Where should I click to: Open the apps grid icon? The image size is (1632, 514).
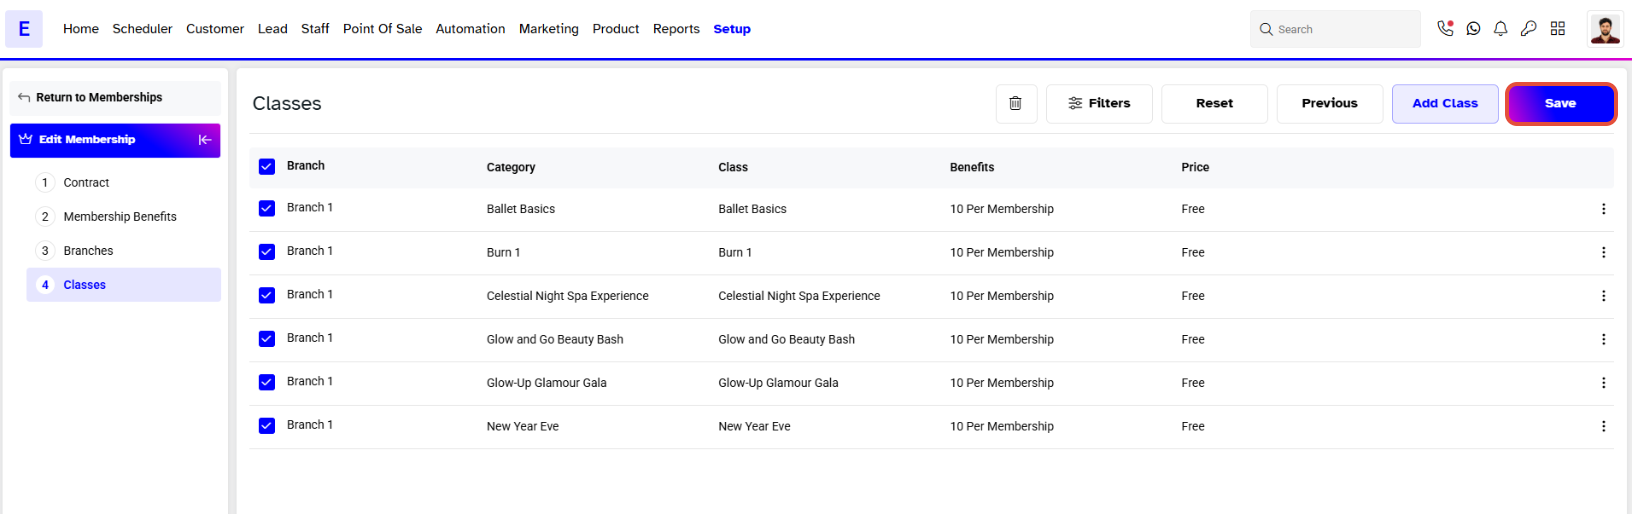click(1558, 29)
